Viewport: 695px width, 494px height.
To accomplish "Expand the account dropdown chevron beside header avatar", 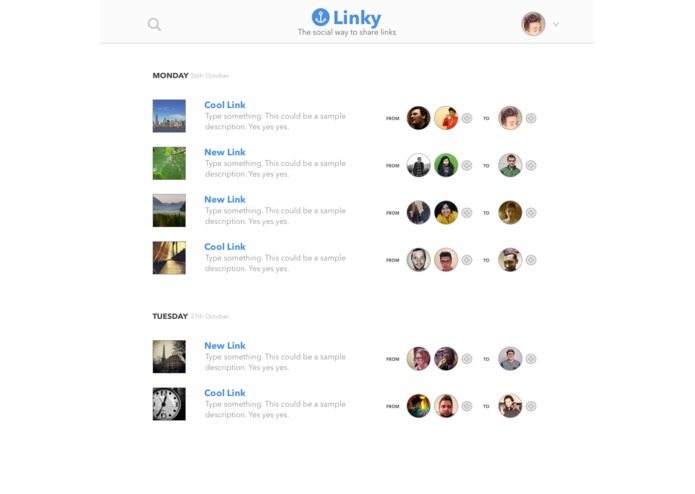I will coord(556,24).
